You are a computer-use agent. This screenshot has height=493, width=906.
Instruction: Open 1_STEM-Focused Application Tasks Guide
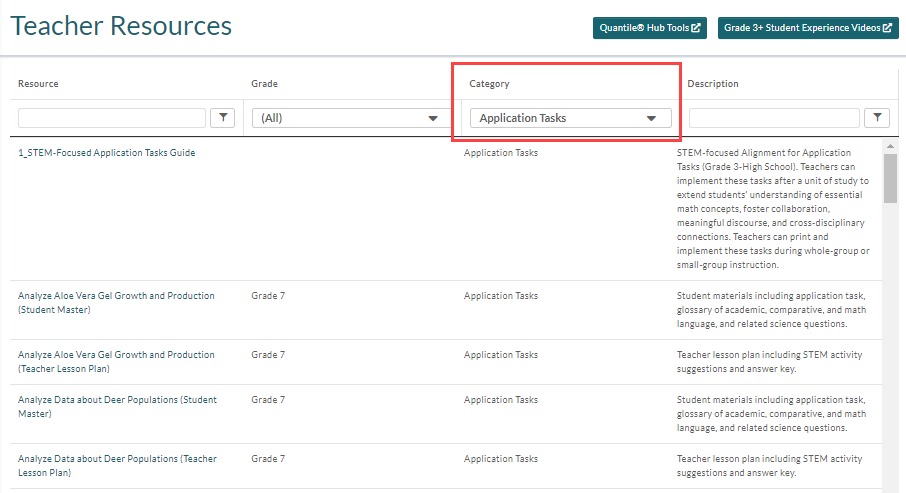(x=106, y=153)
